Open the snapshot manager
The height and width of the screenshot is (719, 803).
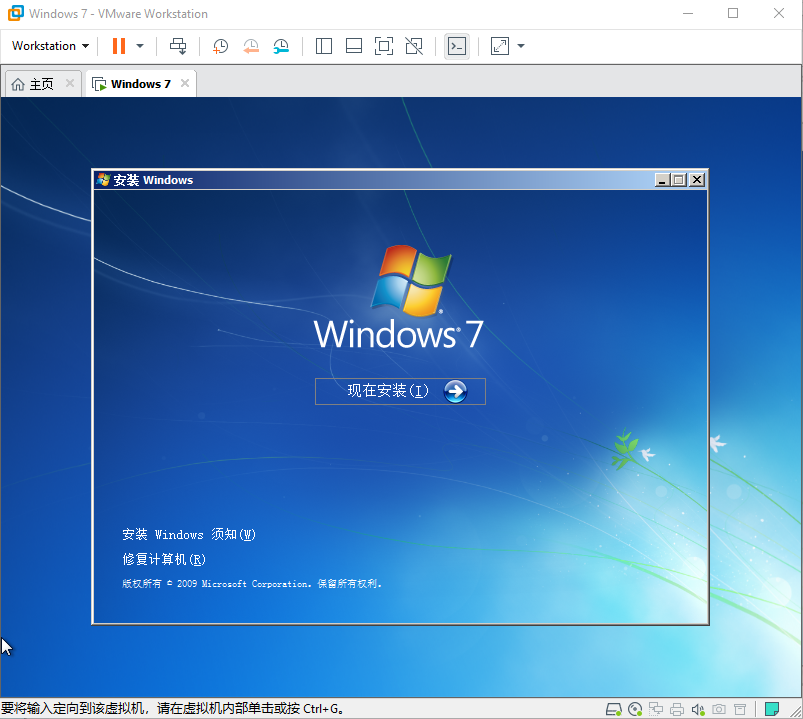click(281, 46)
